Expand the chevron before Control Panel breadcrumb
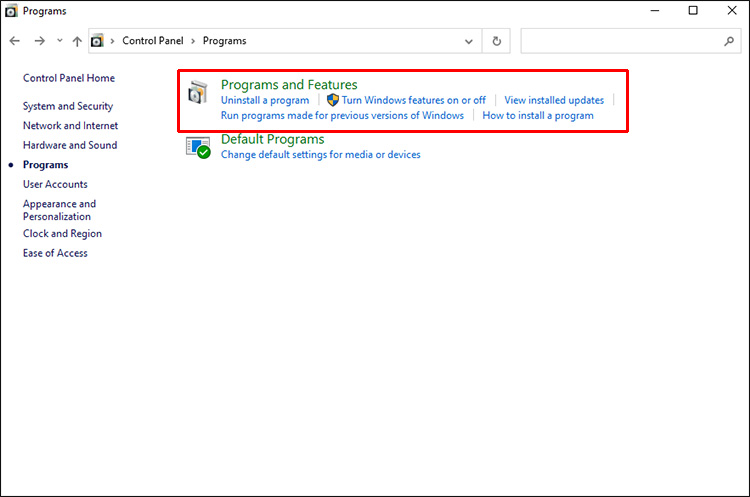750x497 pixels. tap(112, 41)
